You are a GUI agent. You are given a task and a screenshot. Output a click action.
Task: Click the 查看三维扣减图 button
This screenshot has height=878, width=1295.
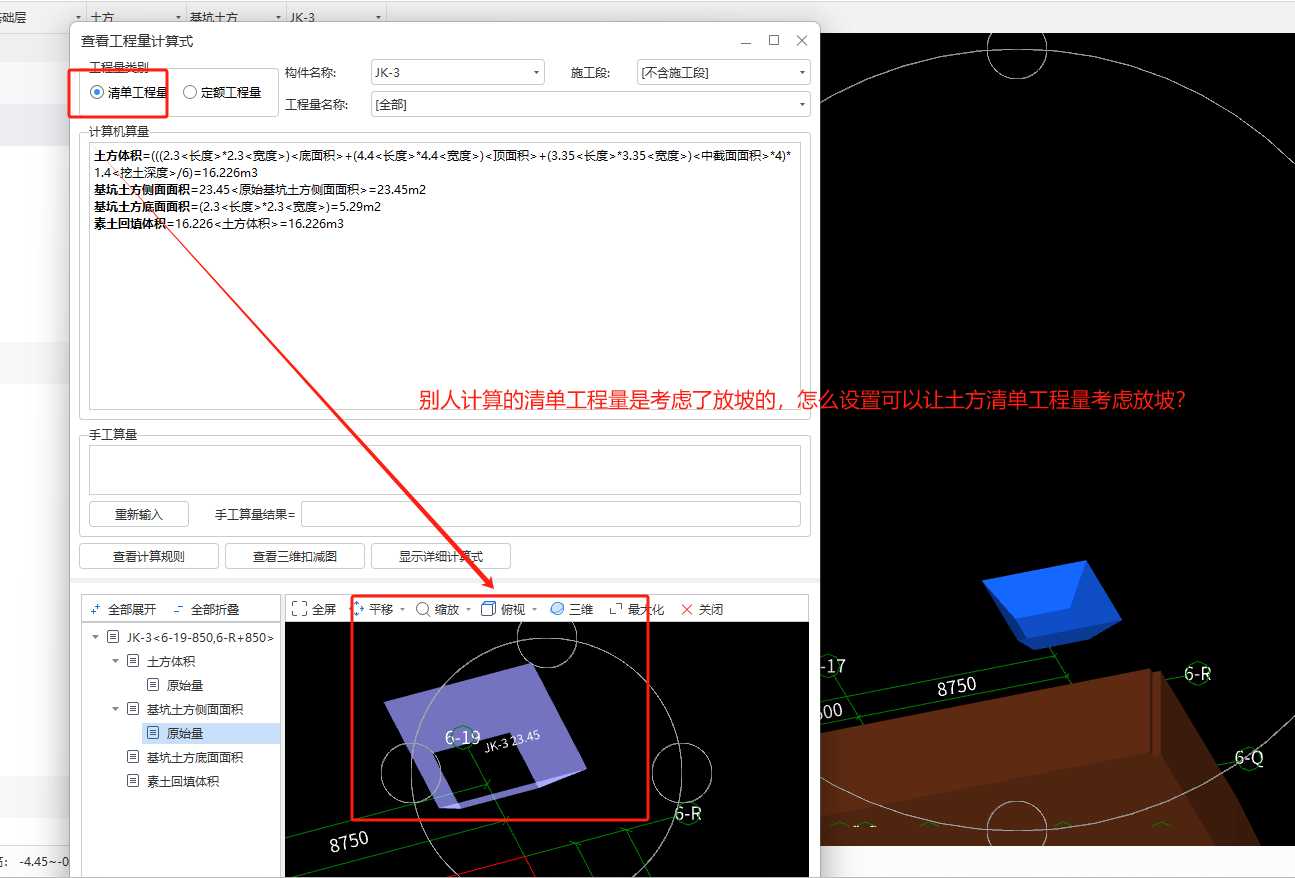tap(294, 556)
